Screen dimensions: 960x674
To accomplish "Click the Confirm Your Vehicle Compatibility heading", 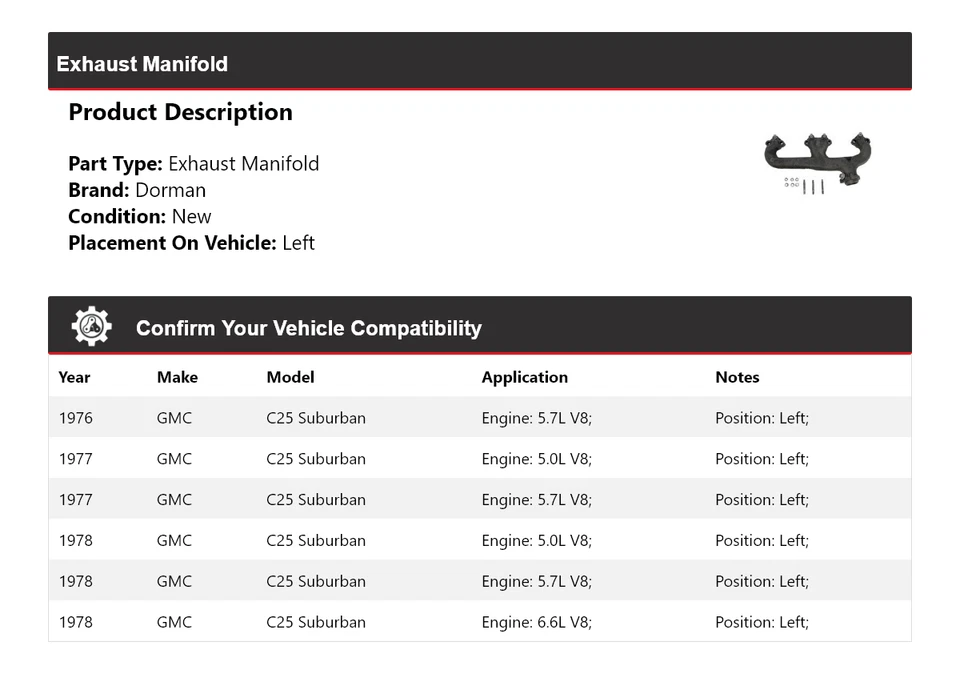I will point(308,328).
